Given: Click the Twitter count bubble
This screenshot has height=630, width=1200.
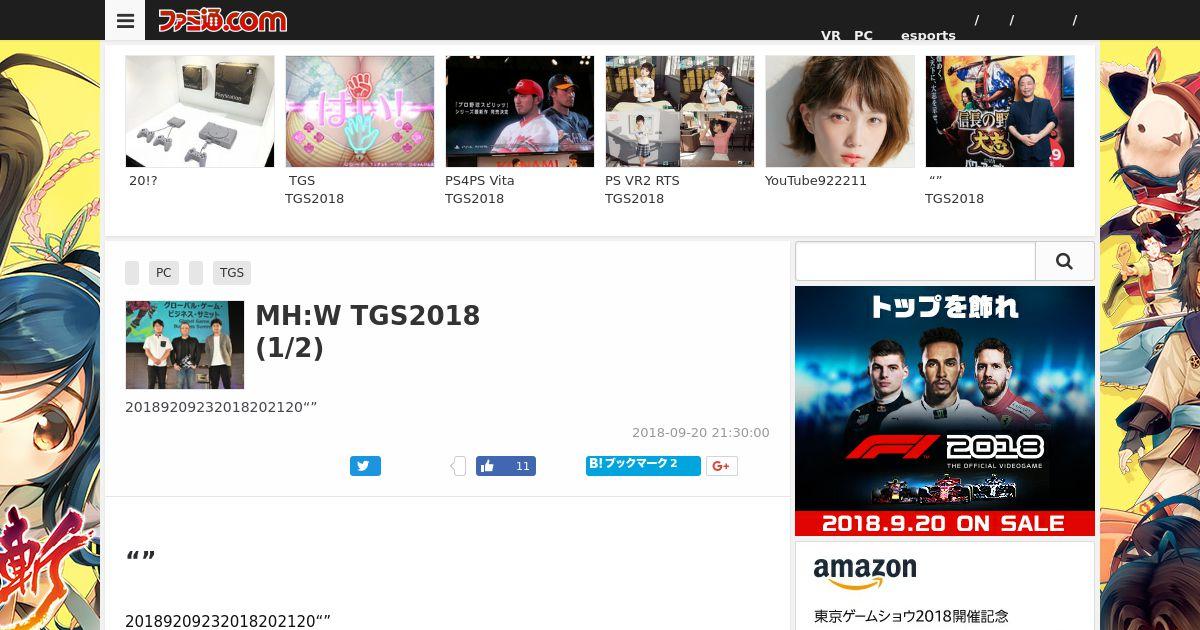Looking at the screenshot, I should click(459, 466).
